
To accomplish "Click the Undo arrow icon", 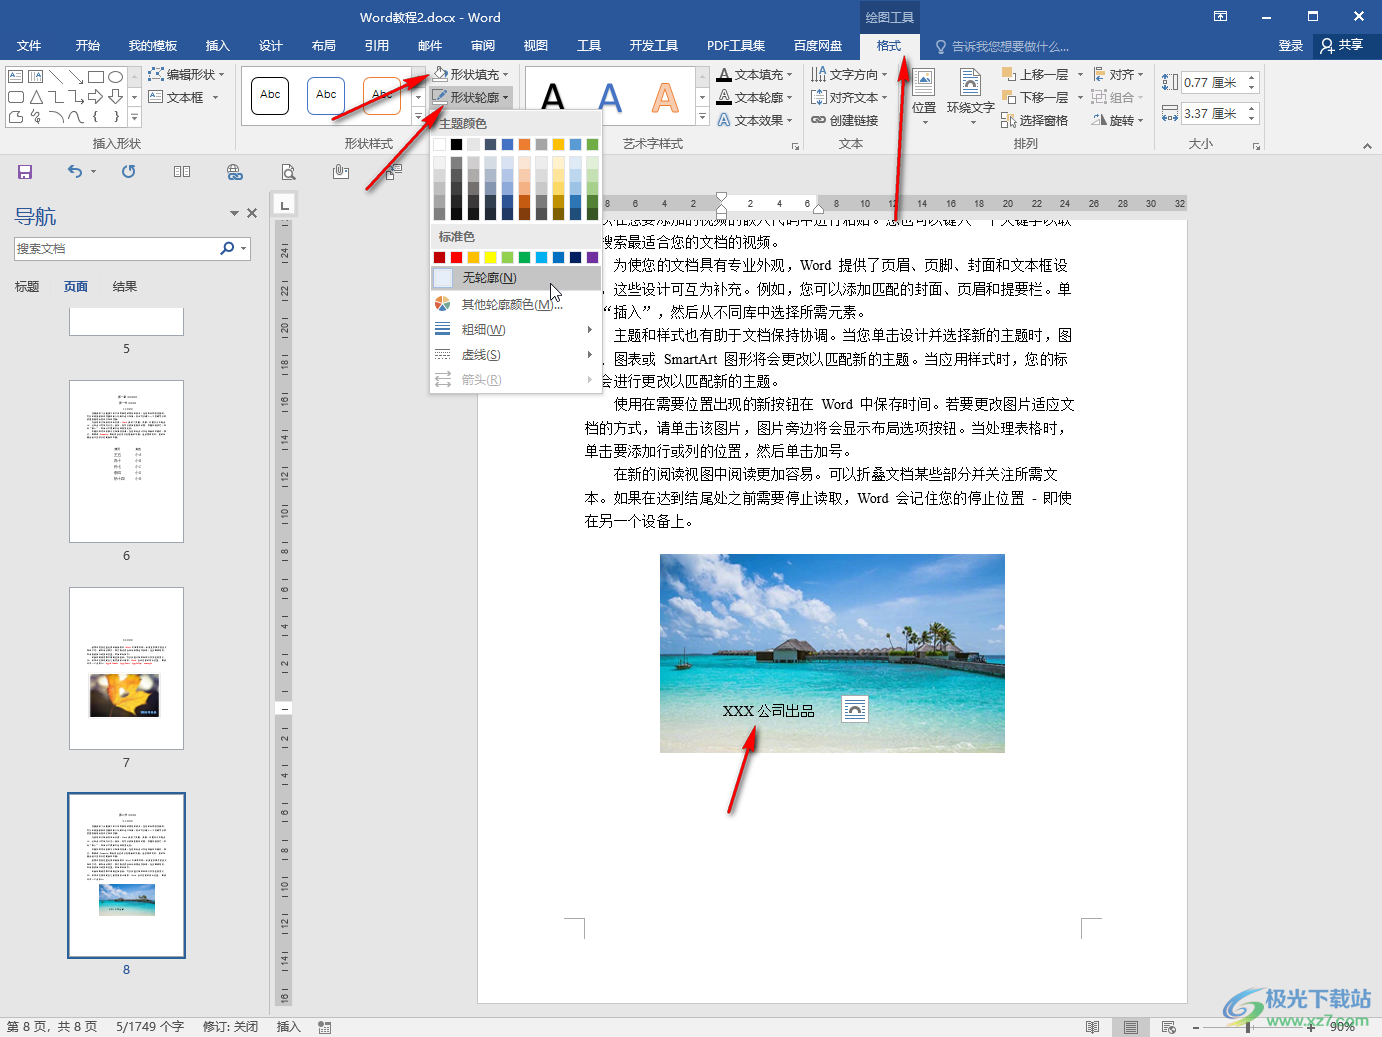I will click(x=75, y=172).
